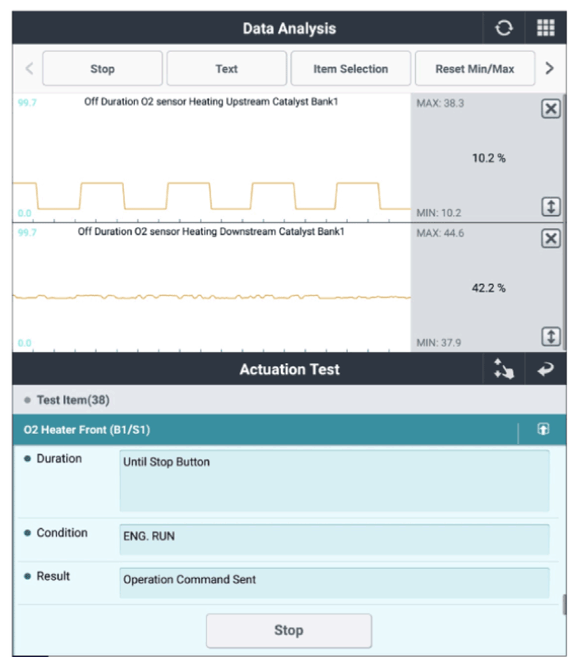Screen dimensions: 577x666
Task: Collapse the O2 Heater Front (B1/S1) panel
Action: [x=543, y=429]
